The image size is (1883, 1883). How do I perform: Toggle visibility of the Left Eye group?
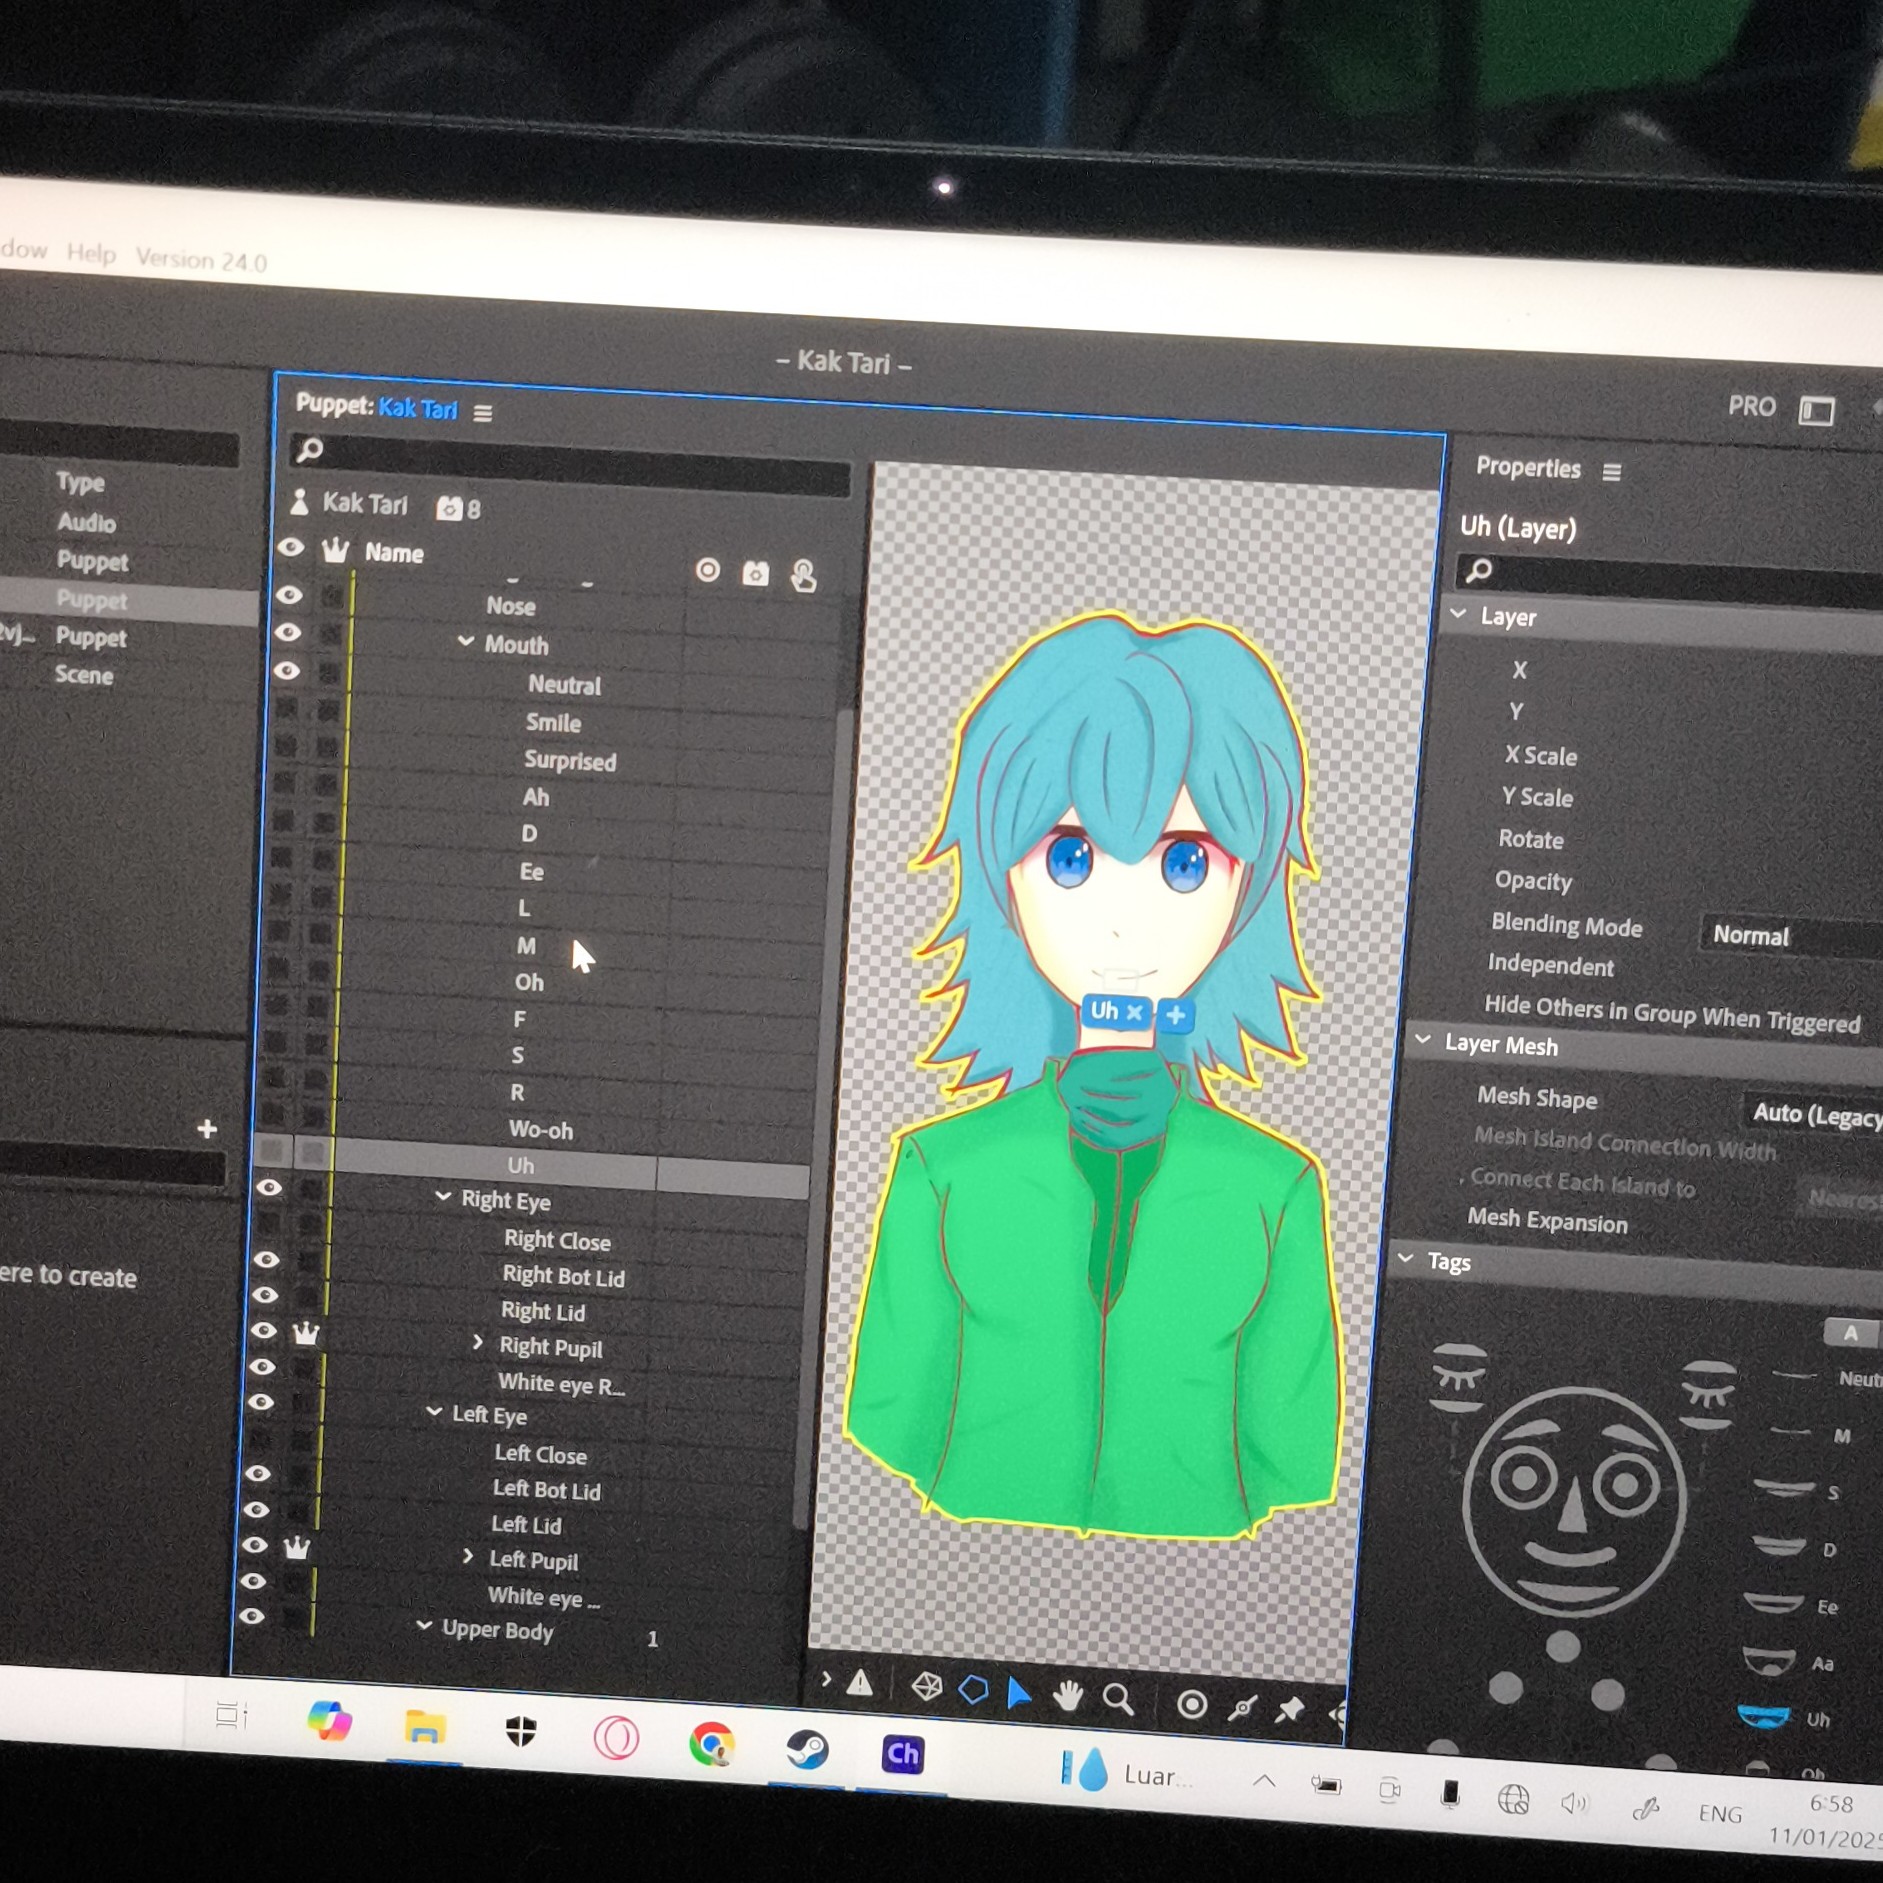click(261, 1402)
